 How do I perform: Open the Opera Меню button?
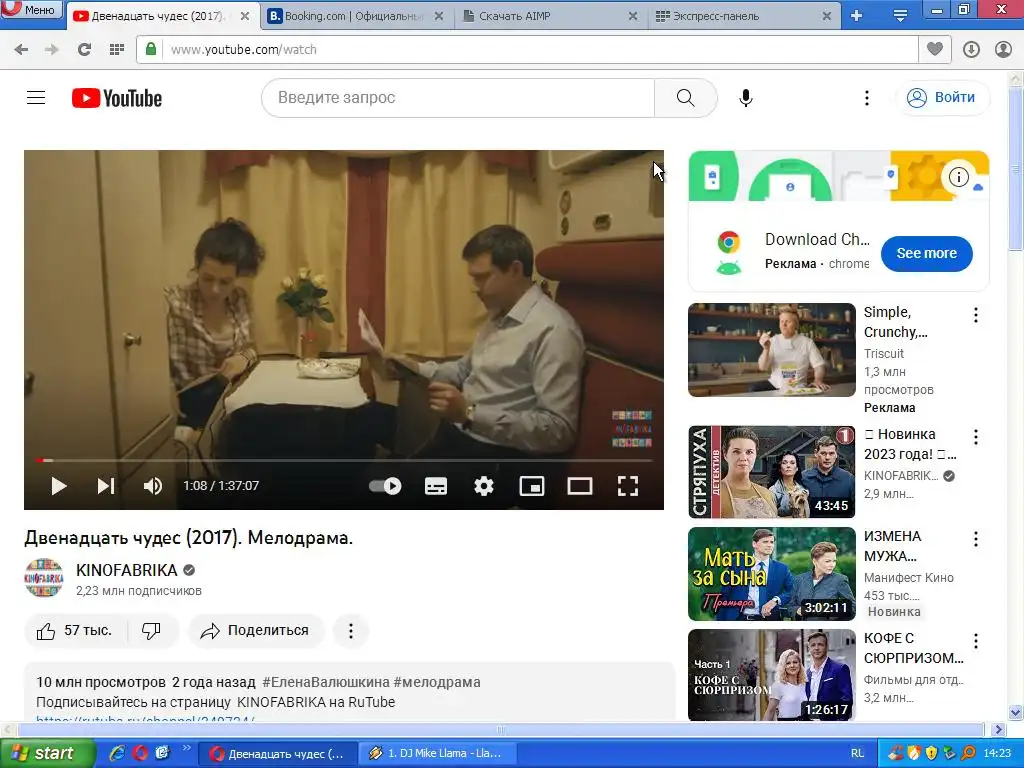pos(31,10)
